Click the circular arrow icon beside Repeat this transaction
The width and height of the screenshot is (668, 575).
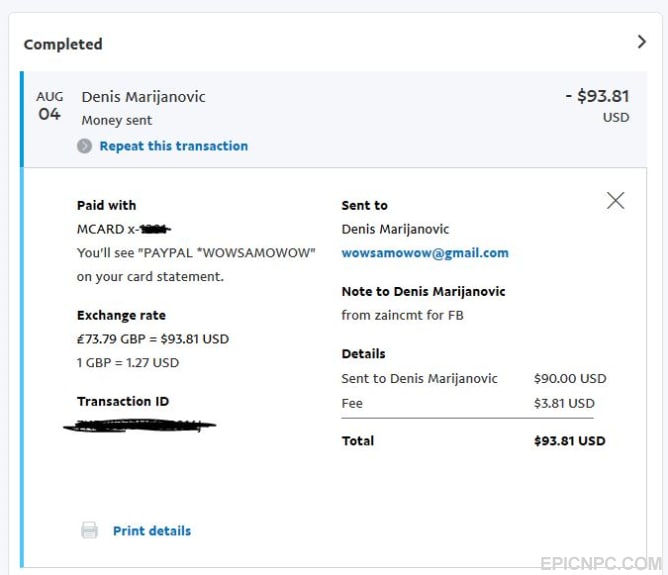pos(84,146)
